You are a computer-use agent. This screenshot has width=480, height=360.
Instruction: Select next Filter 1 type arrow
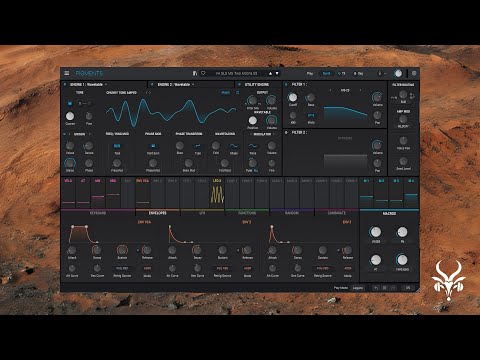[x=360, y=90]
